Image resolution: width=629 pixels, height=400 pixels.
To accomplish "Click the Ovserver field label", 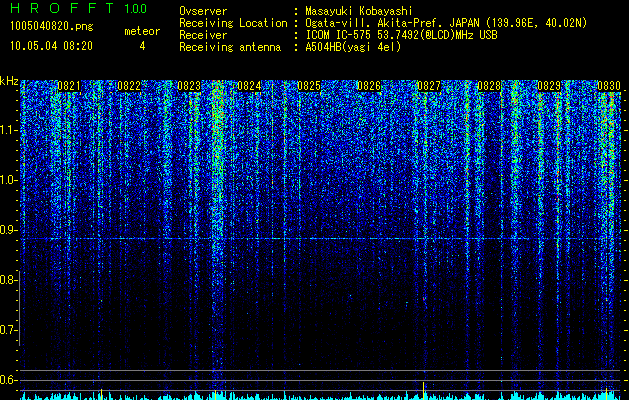I will (203, 11).
